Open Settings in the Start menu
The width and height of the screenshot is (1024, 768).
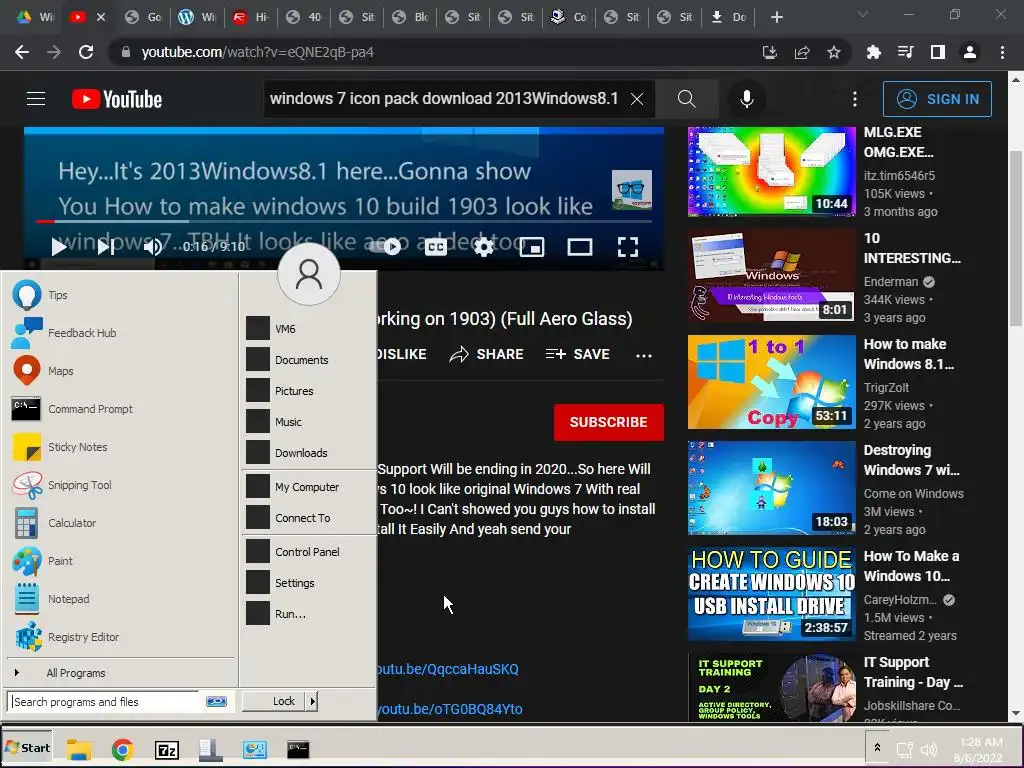pyautogui.click(x=310, y=583)
